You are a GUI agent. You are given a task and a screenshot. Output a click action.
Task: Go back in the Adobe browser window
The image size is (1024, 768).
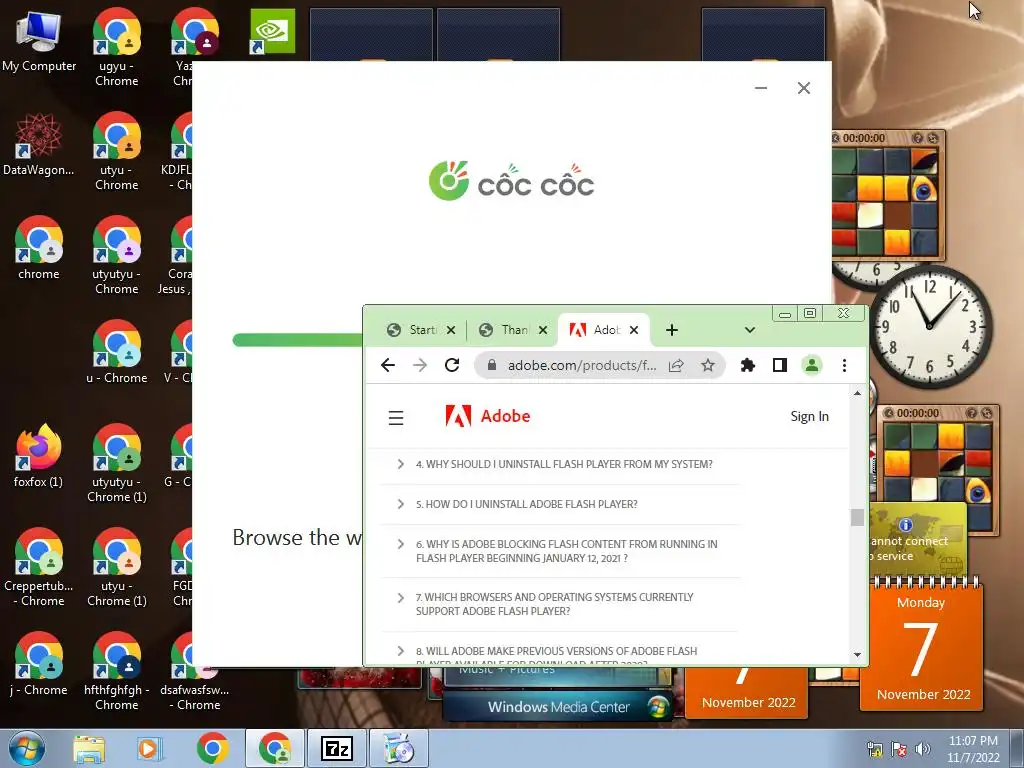pos(388,365)
